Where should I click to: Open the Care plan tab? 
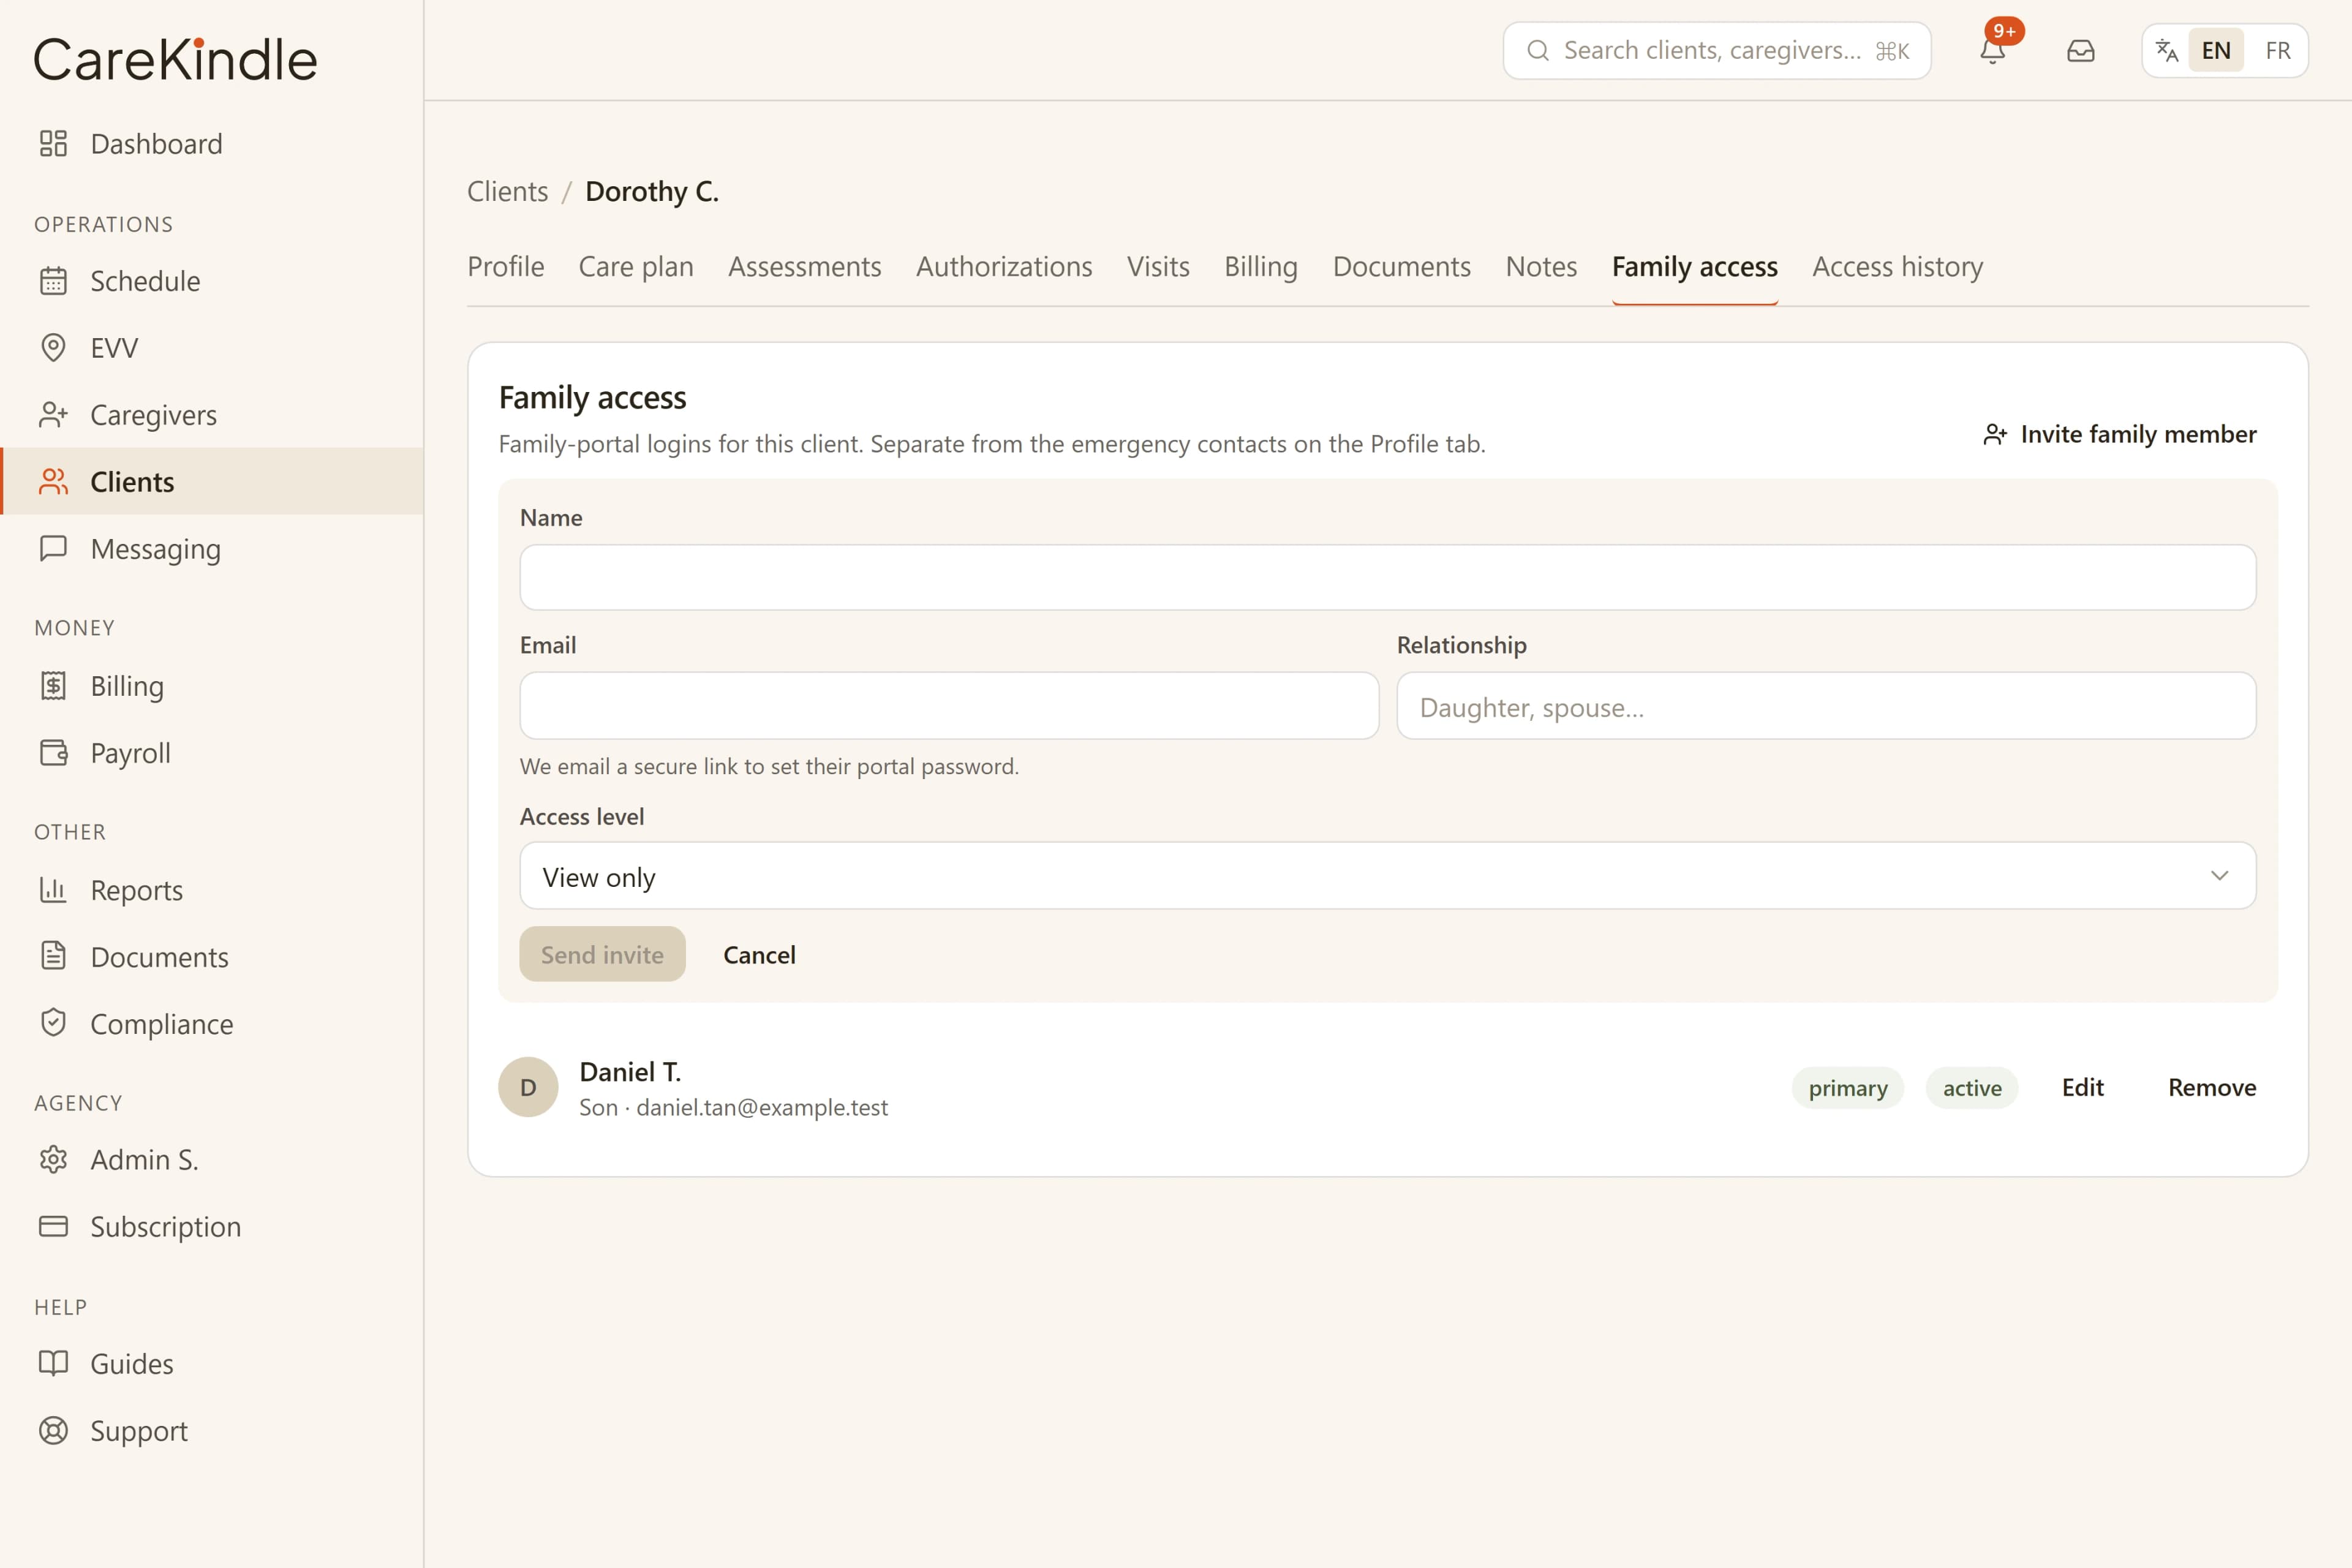tap(636, 267)
